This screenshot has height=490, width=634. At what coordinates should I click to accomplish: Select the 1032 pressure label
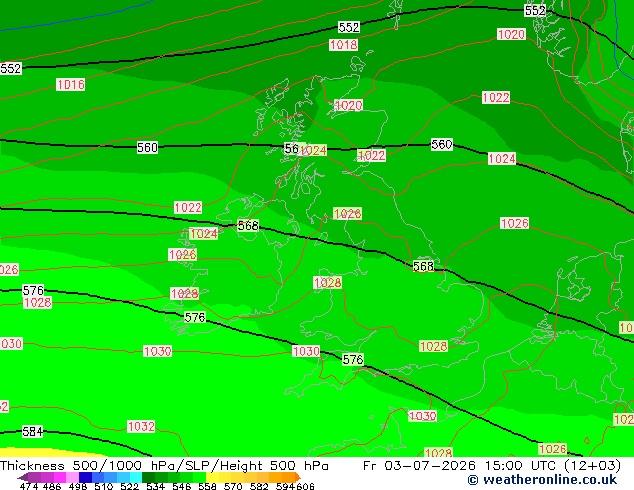click(141, 427)
